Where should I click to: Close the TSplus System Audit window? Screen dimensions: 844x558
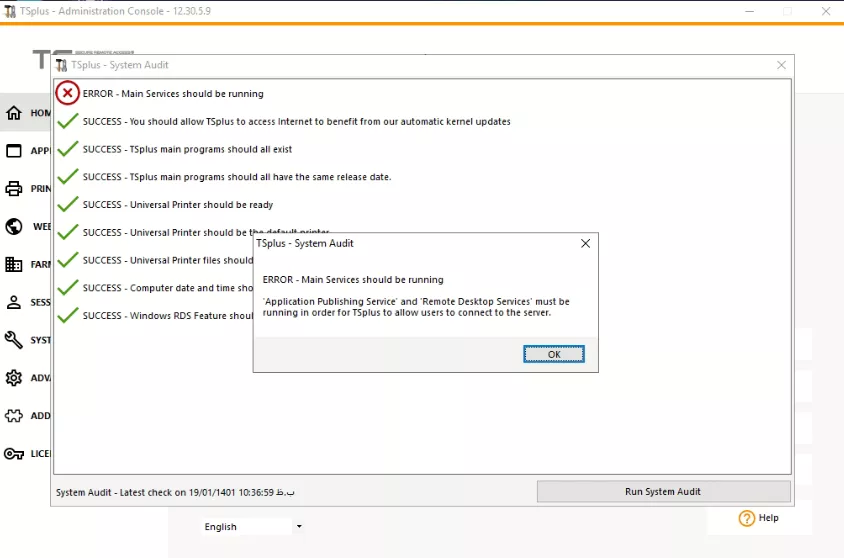coord(782,65)
